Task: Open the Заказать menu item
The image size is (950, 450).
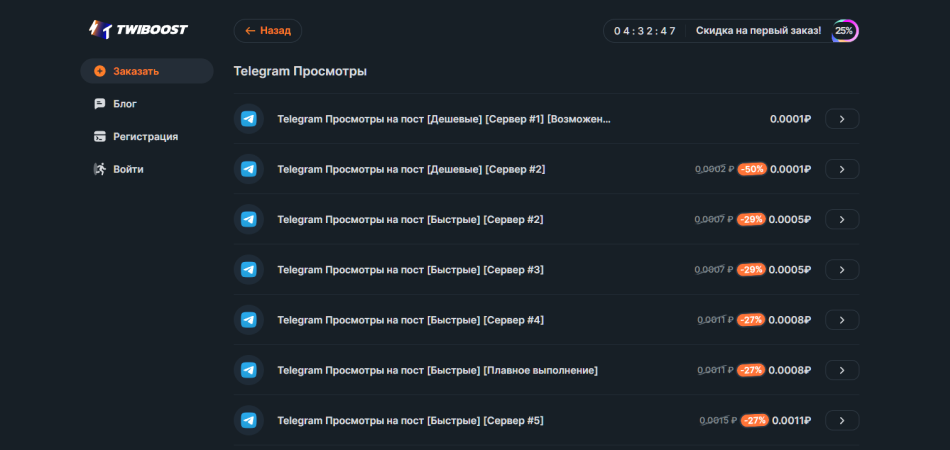Action: click(x=147, y=71)
